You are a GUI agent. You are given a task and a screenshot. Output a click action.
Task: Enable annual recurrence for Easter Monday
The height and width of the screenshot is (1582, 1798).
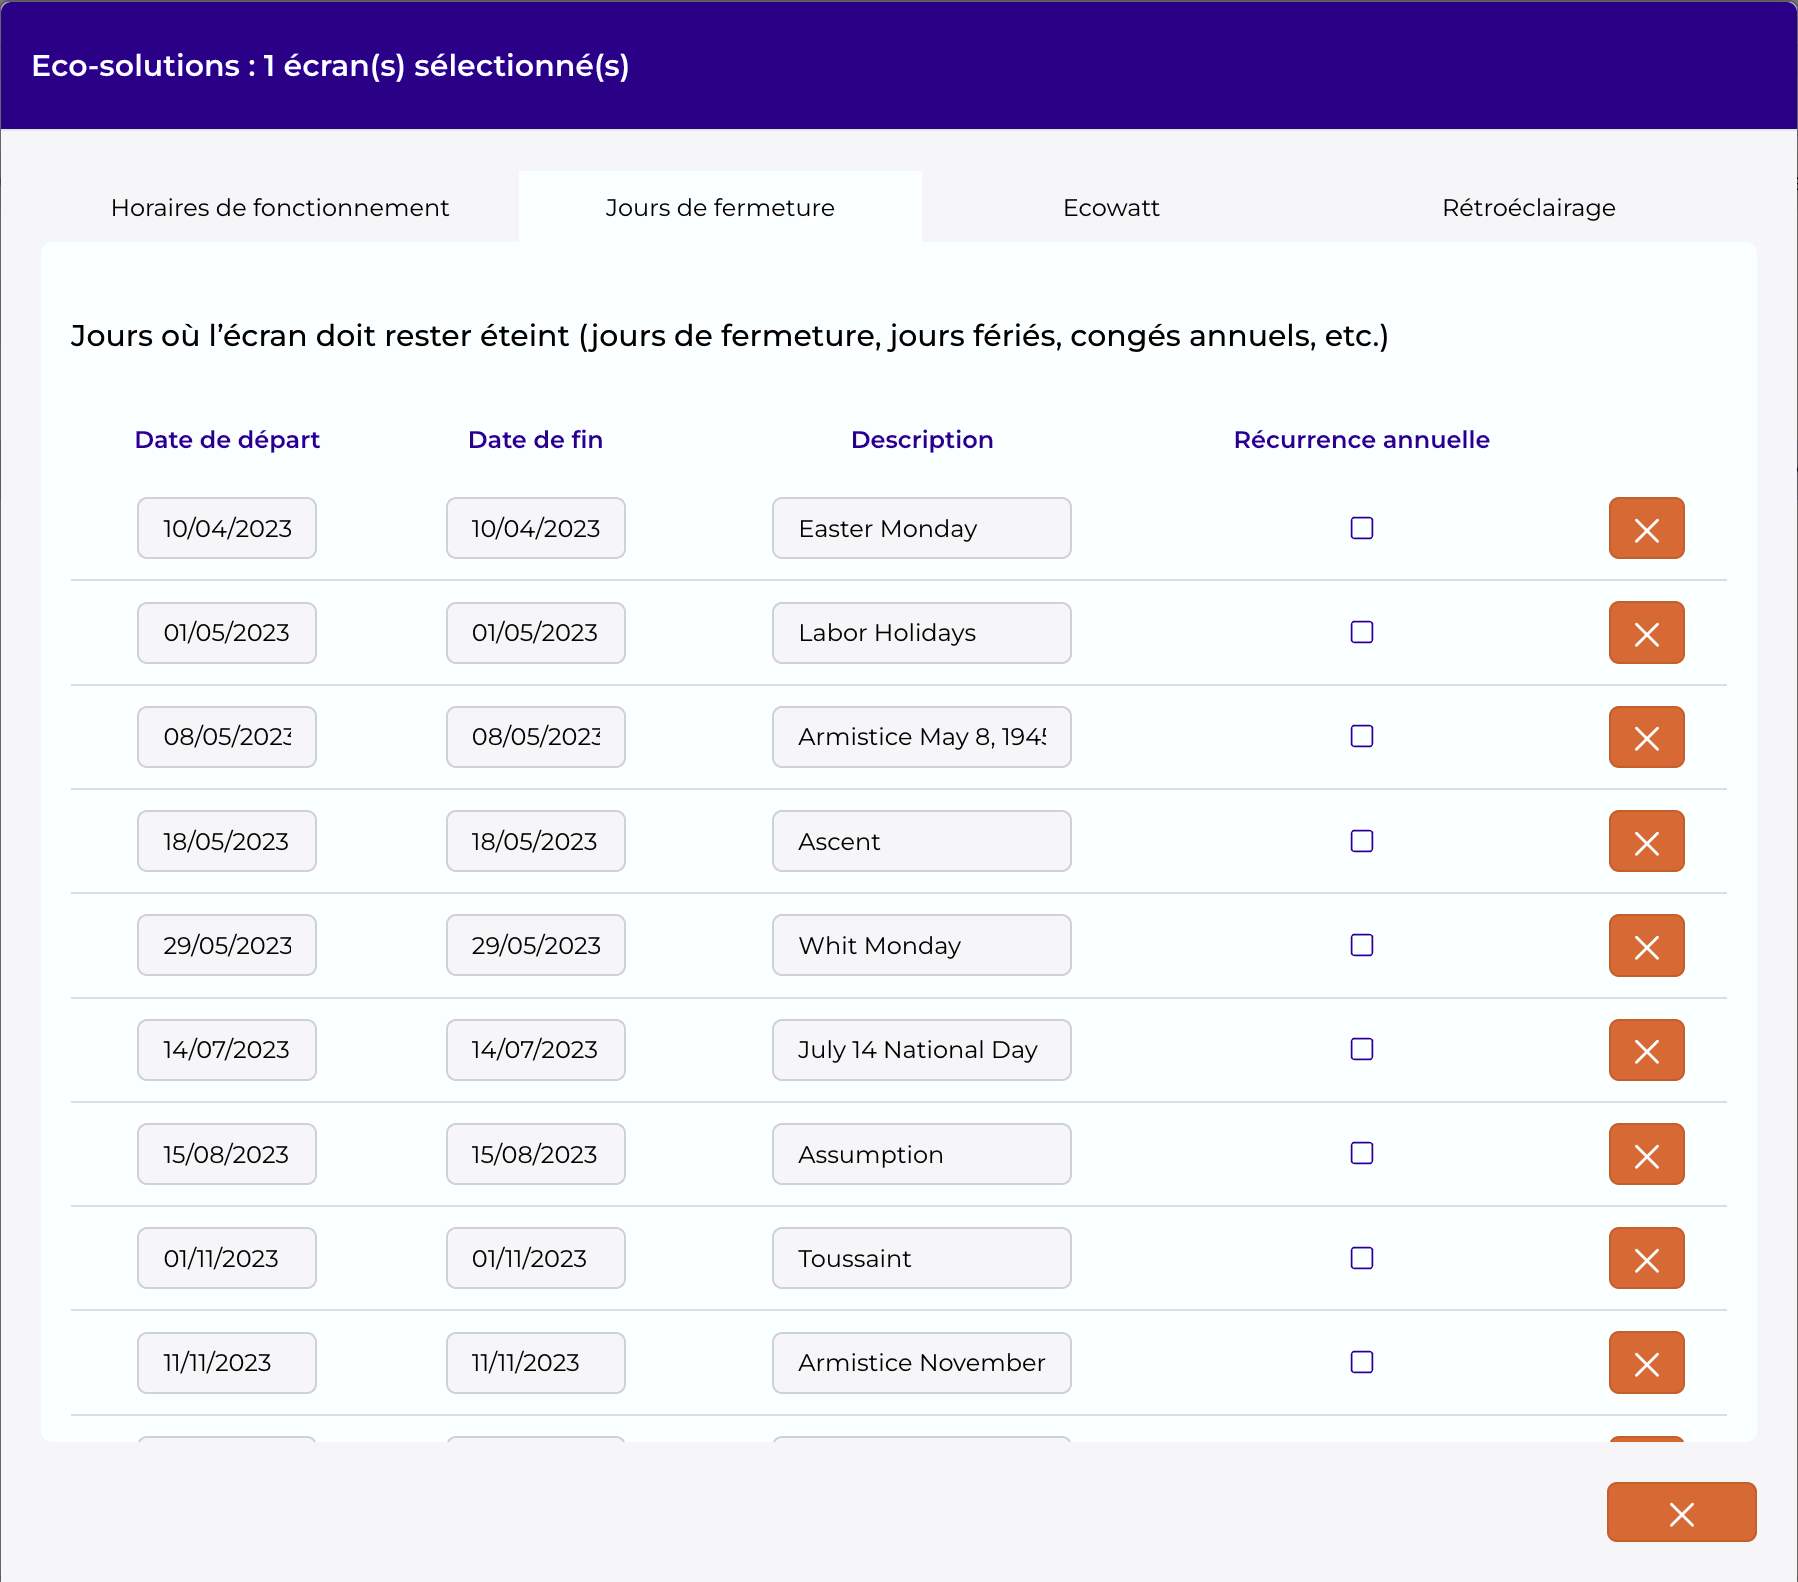coord(1361,528)
